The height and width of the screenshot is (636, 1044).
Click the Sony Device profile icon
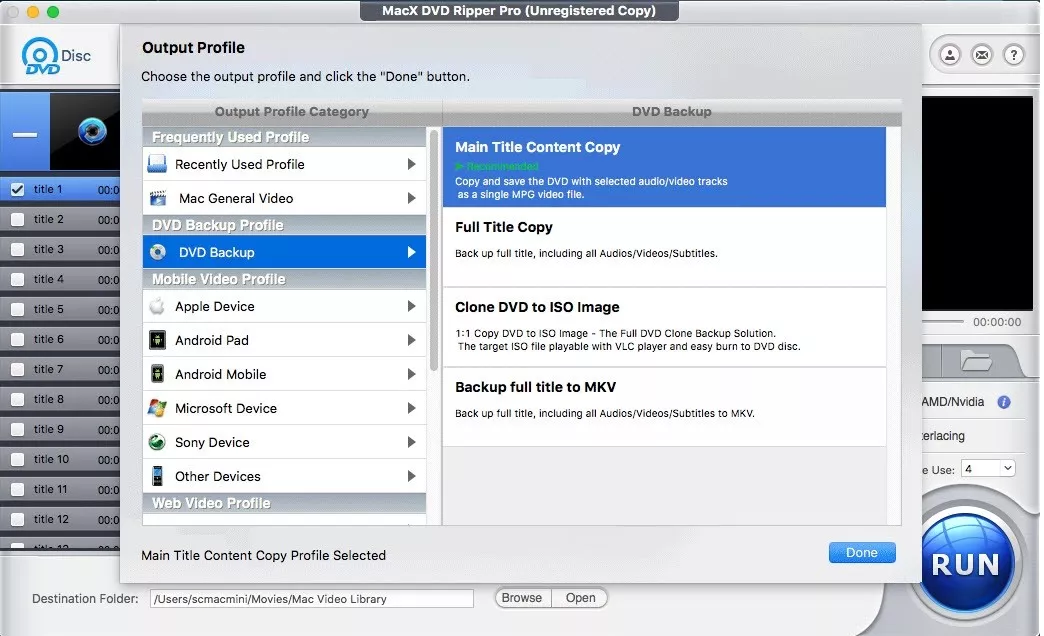(x=157, y=442)
